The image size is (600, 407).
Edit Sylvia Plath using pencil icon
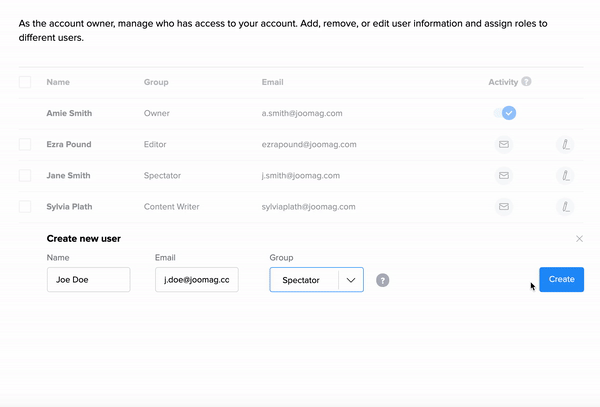(x=565, y=207)
